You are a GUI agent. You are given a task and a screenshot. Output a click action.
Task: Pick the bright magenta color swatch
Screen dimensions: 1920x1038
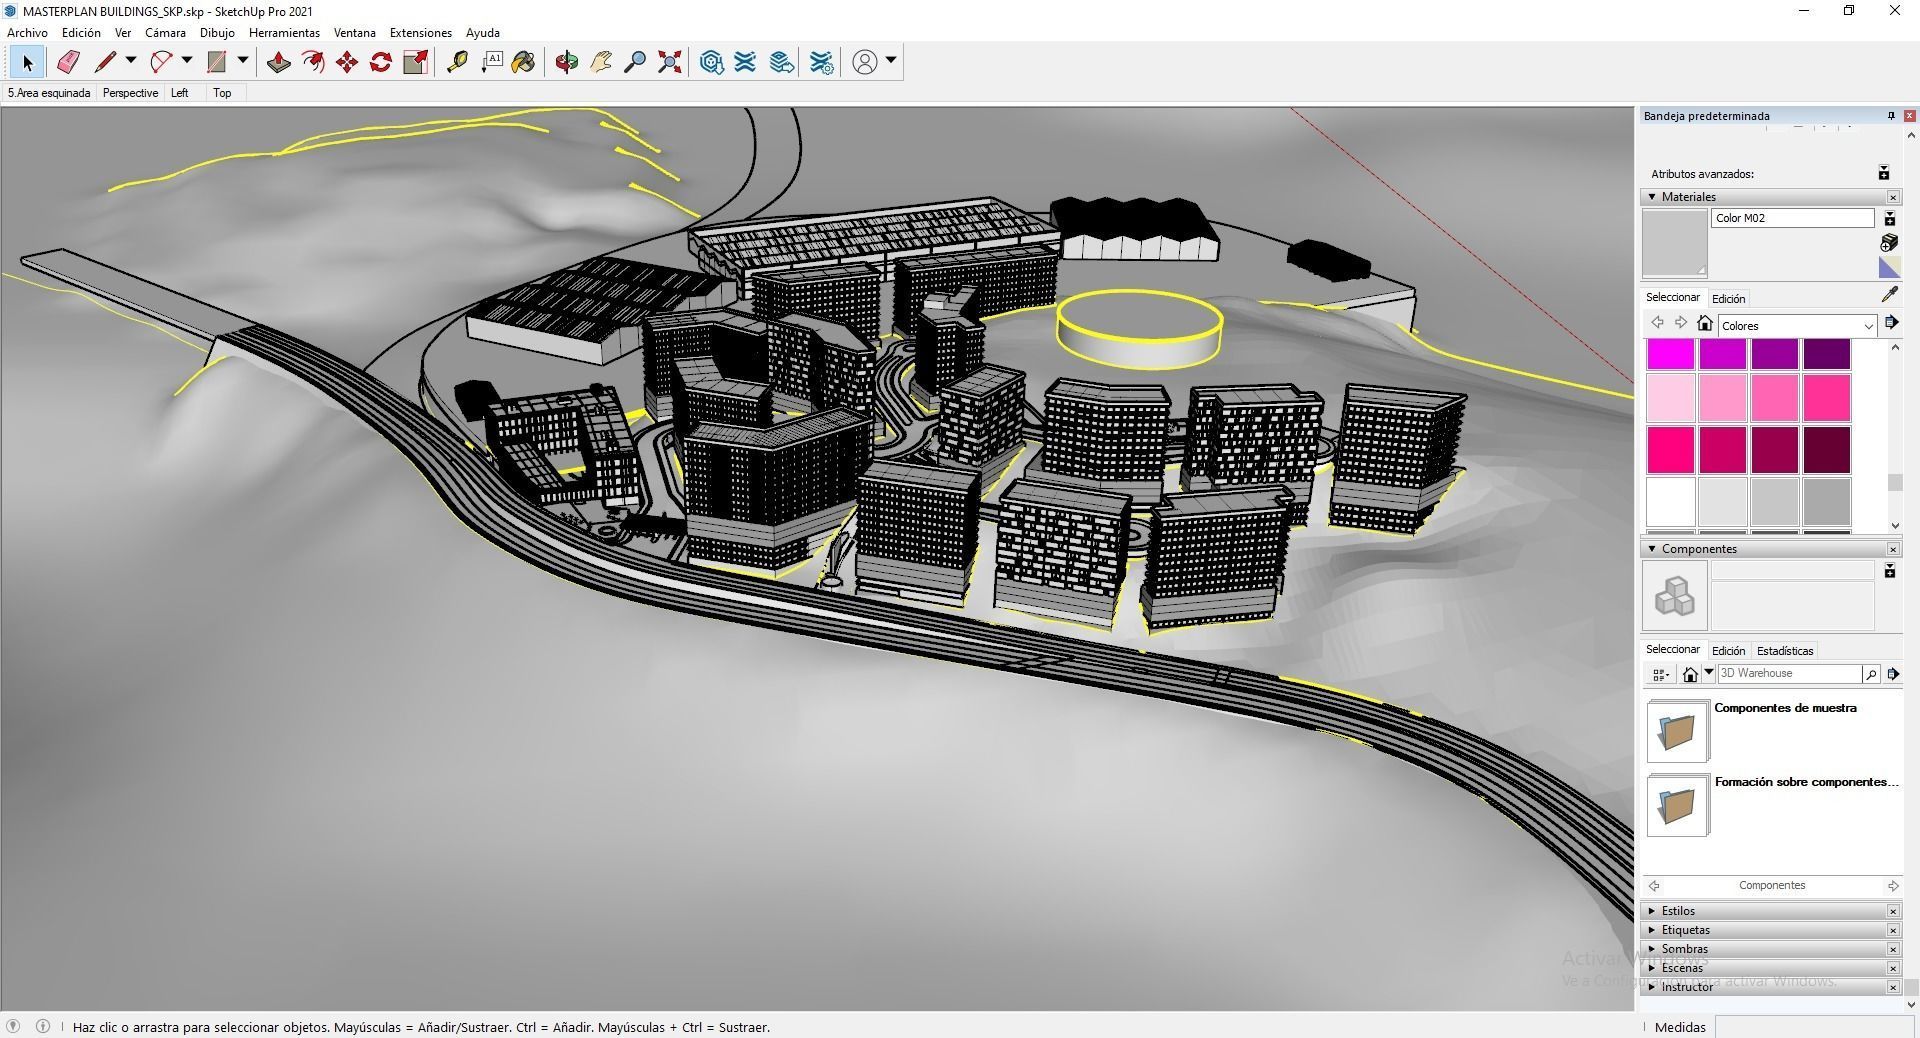[x=1671, y=354]
